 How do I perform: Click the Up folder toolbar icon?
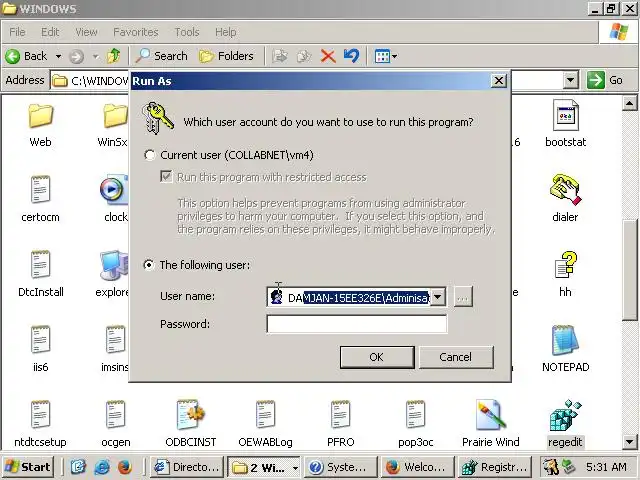113,56
